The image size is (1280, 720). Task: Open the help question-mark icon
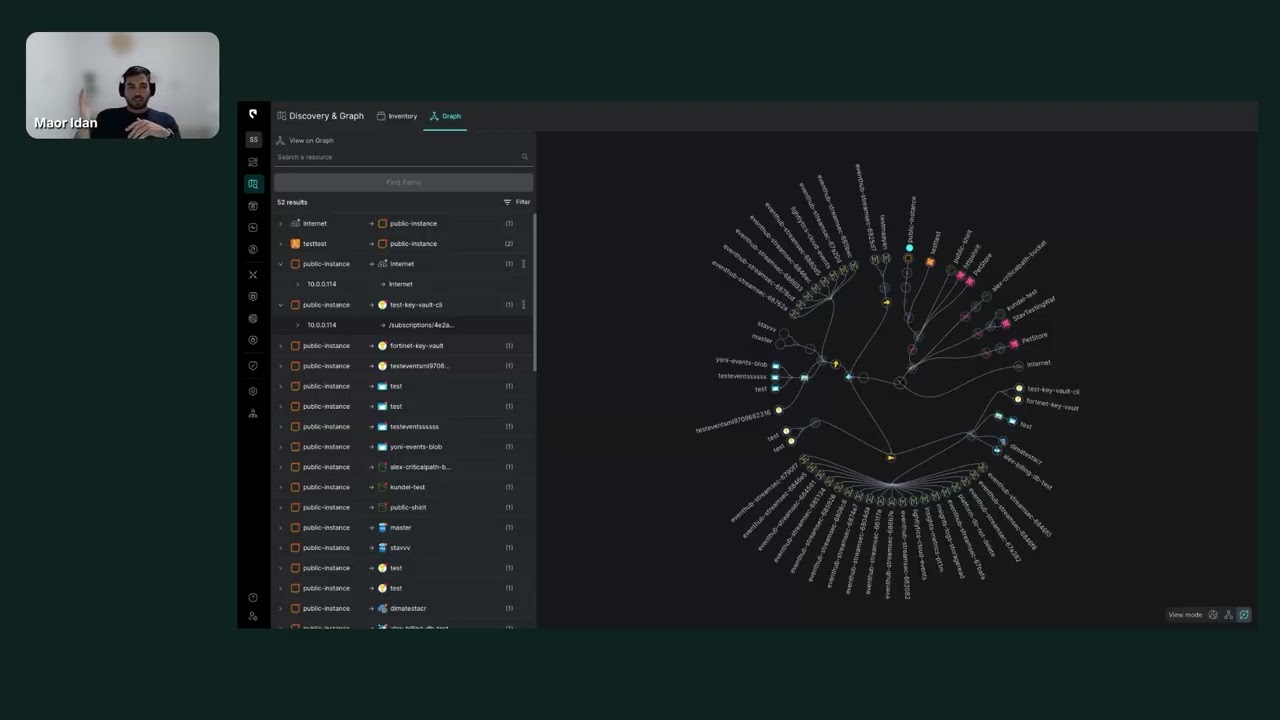(x=253, y=598)
